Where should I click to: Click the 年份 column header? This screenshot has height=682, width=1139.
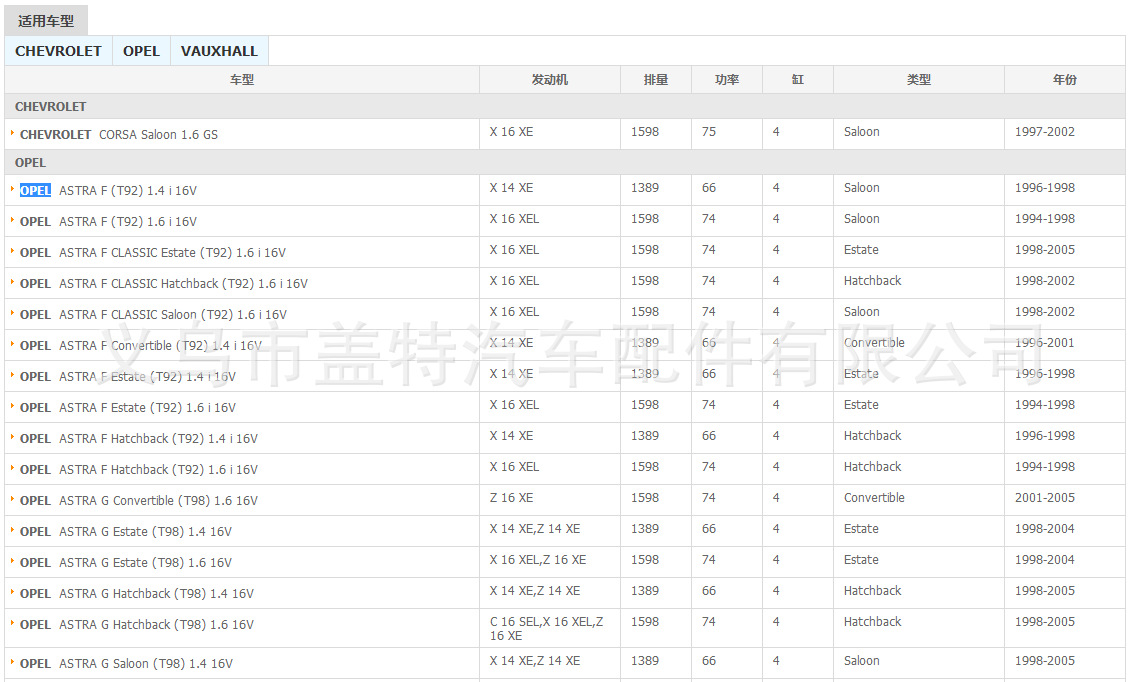tap(1065, 80)
